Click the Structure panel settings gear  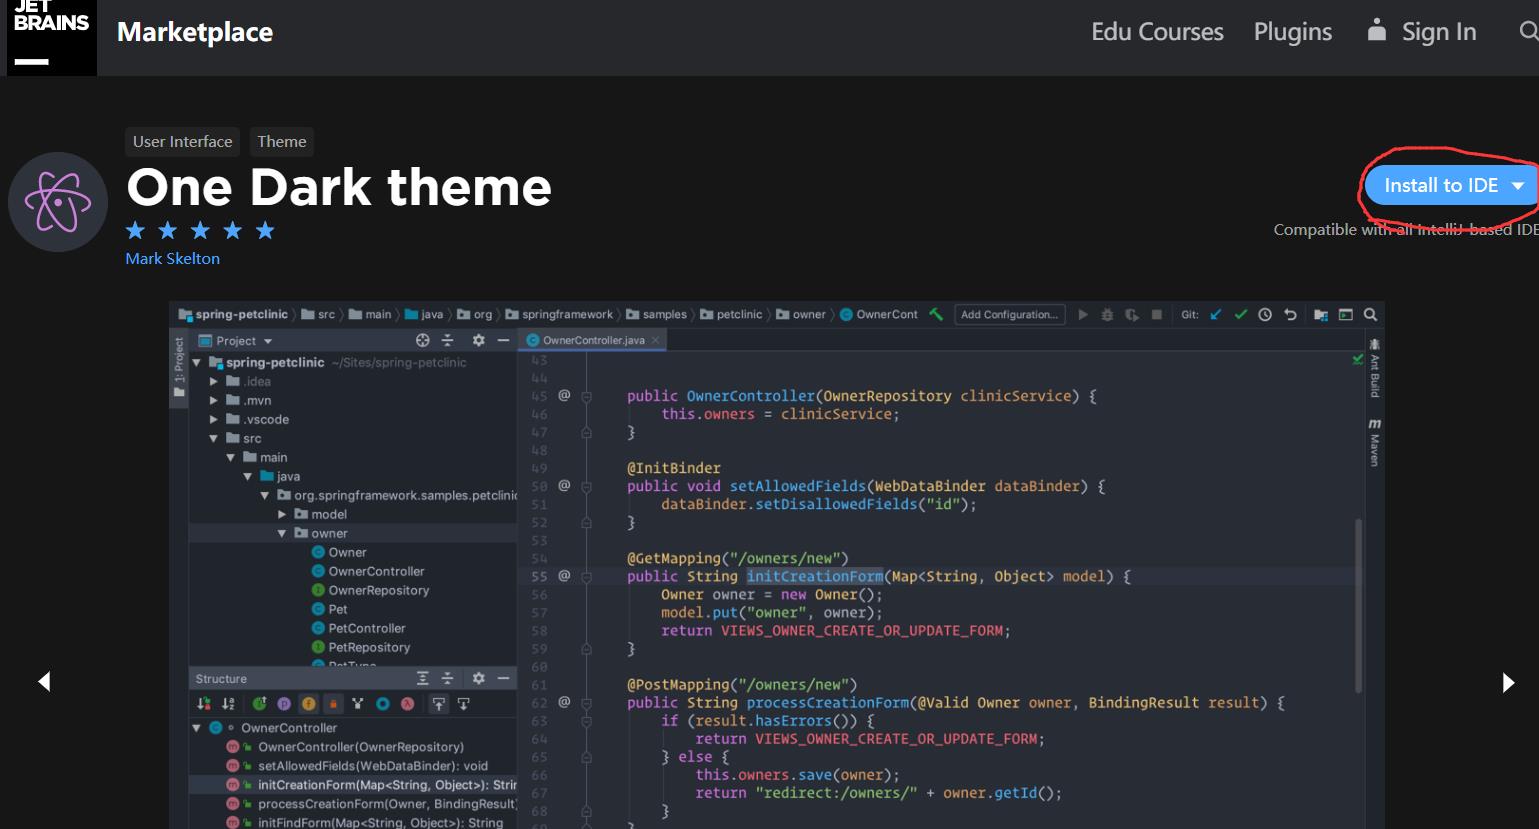coord(478,678)
